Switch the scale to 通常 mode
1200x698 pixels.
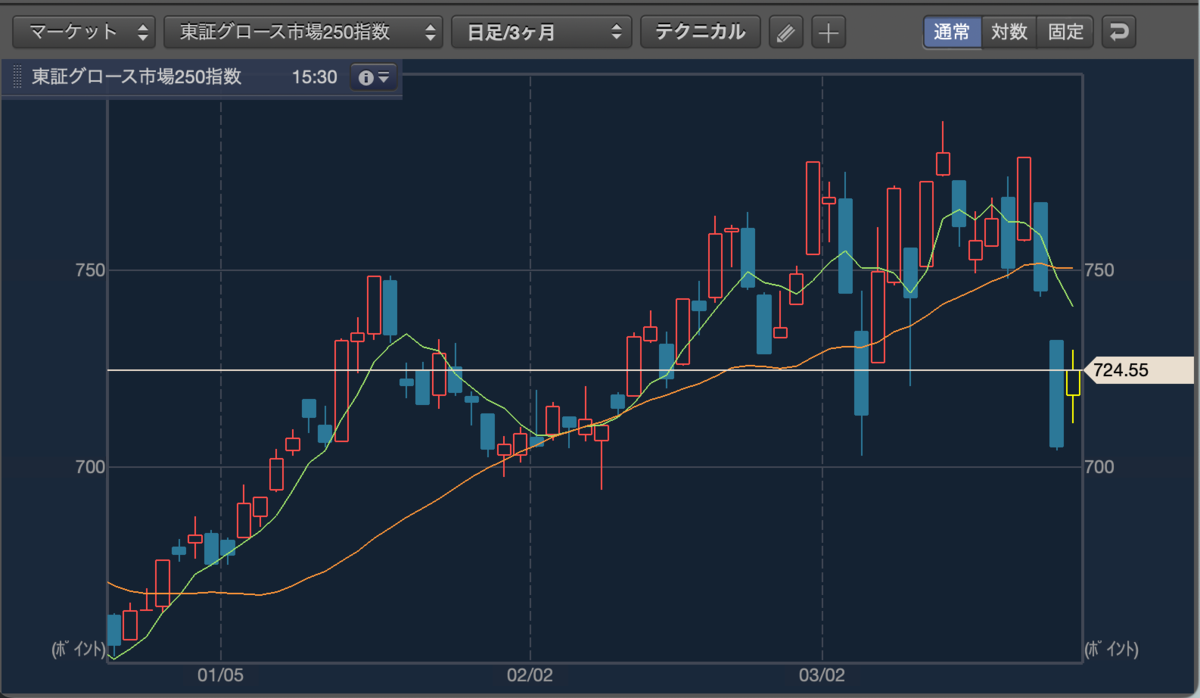point(952,31)
